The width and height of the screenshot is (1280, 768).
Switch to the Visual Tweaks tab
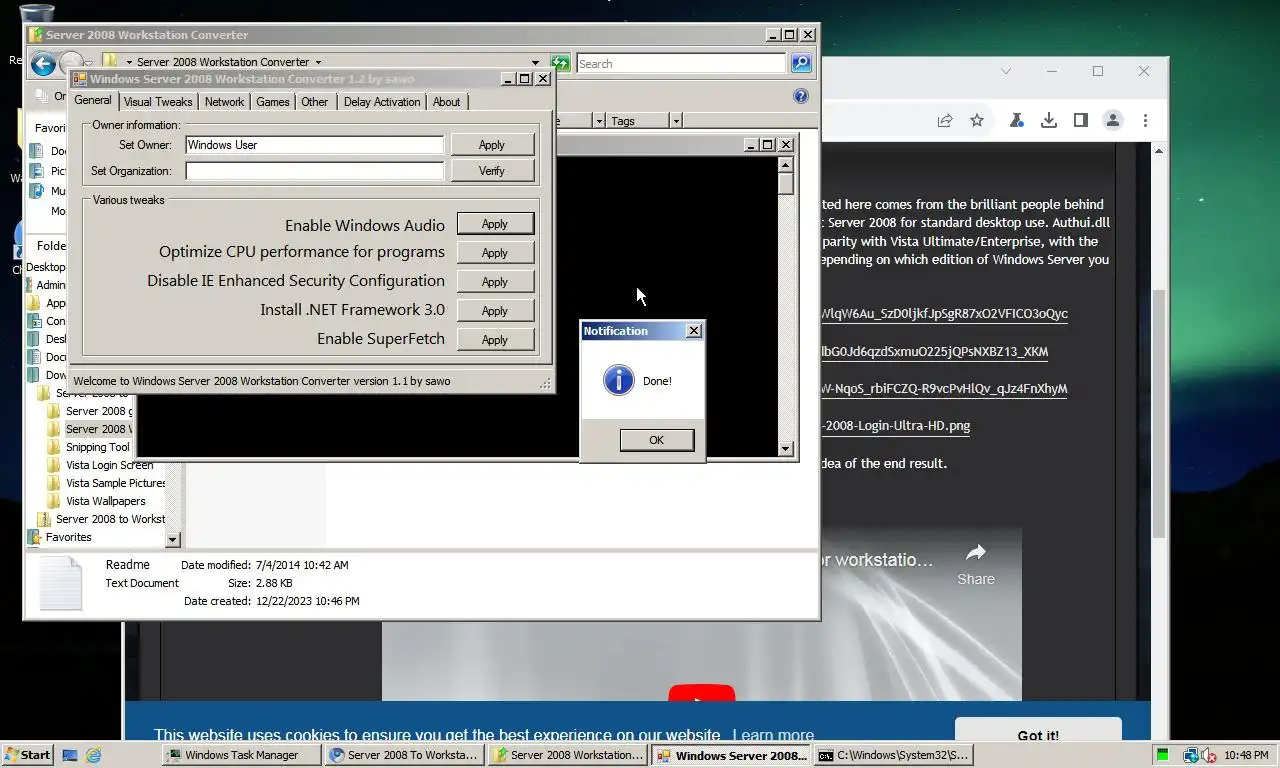(158, 102)
